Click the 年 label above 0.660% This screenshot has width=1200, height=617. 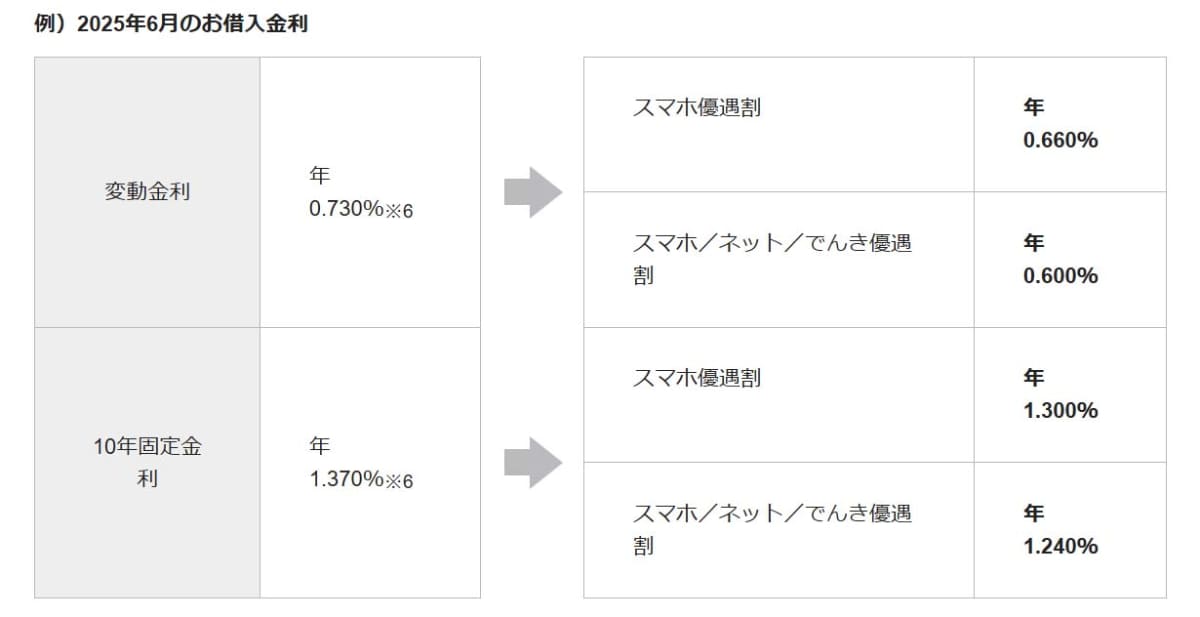pyautogui.click(x=1033, y=107)
